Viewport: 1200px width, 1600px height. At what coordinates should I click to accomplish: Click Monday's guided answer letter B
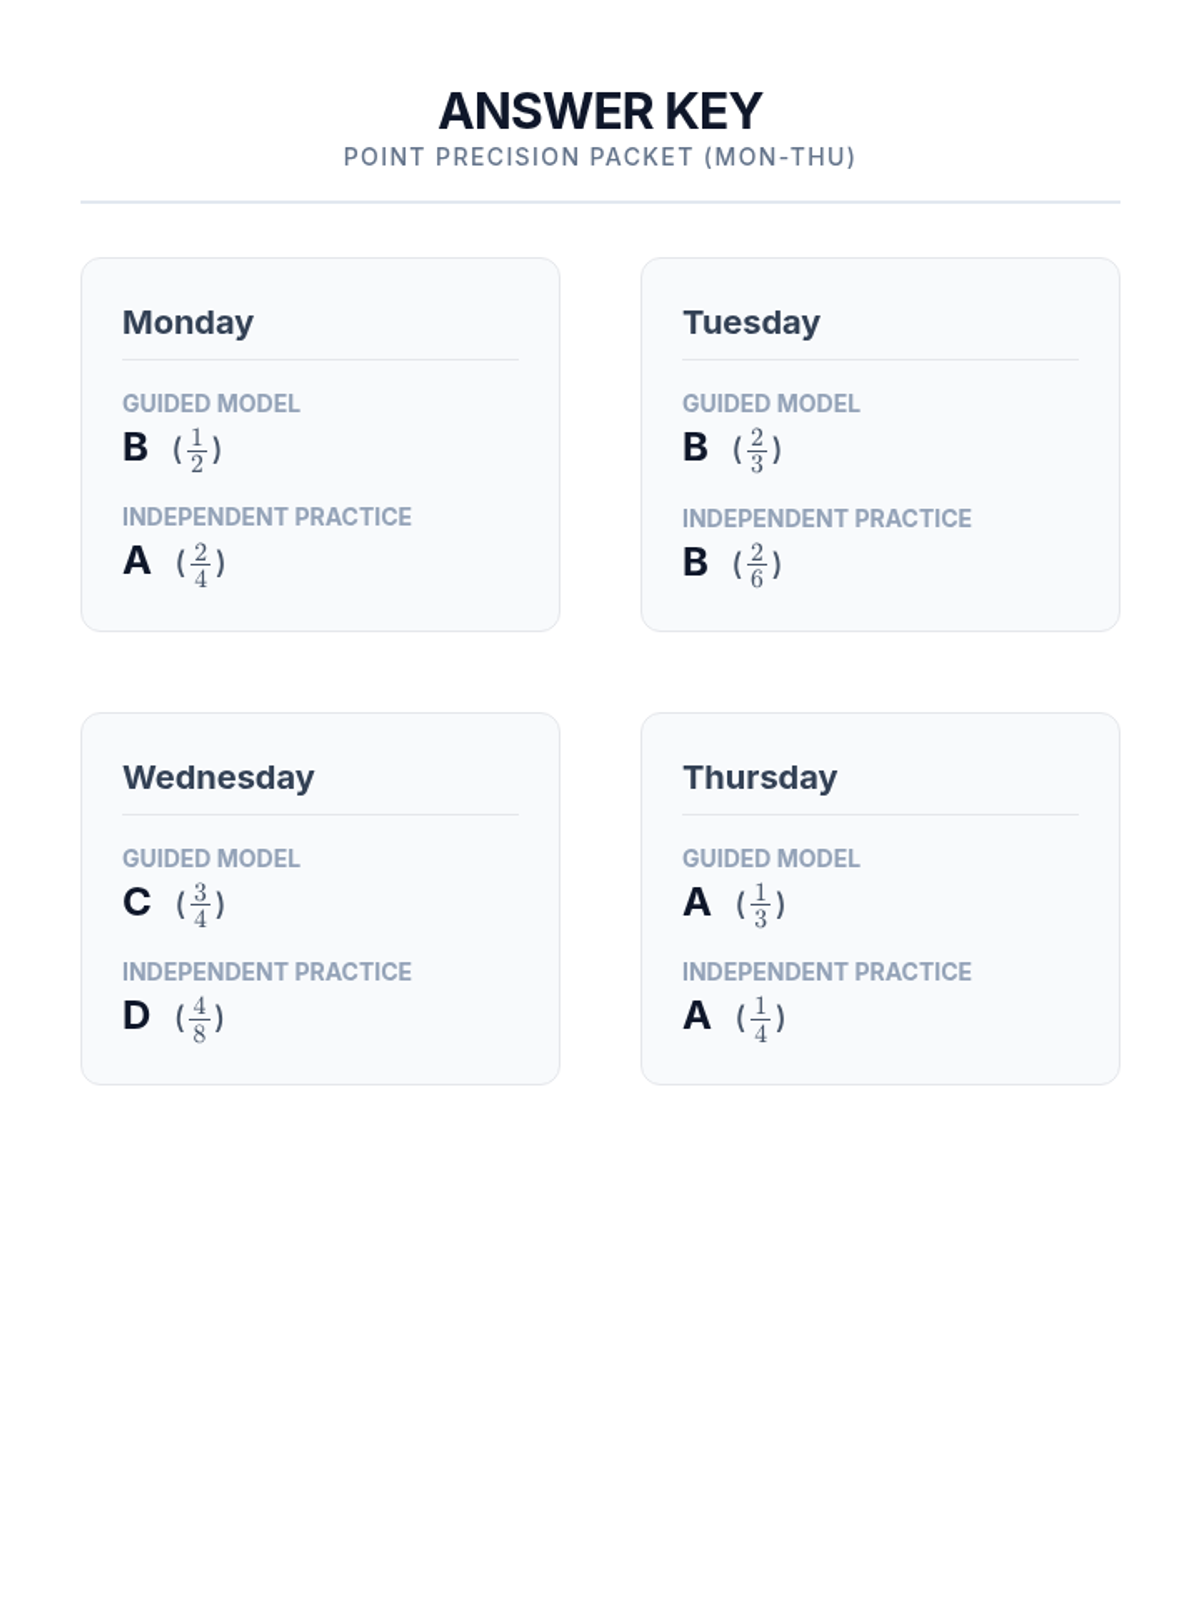[x=135, y=447]
